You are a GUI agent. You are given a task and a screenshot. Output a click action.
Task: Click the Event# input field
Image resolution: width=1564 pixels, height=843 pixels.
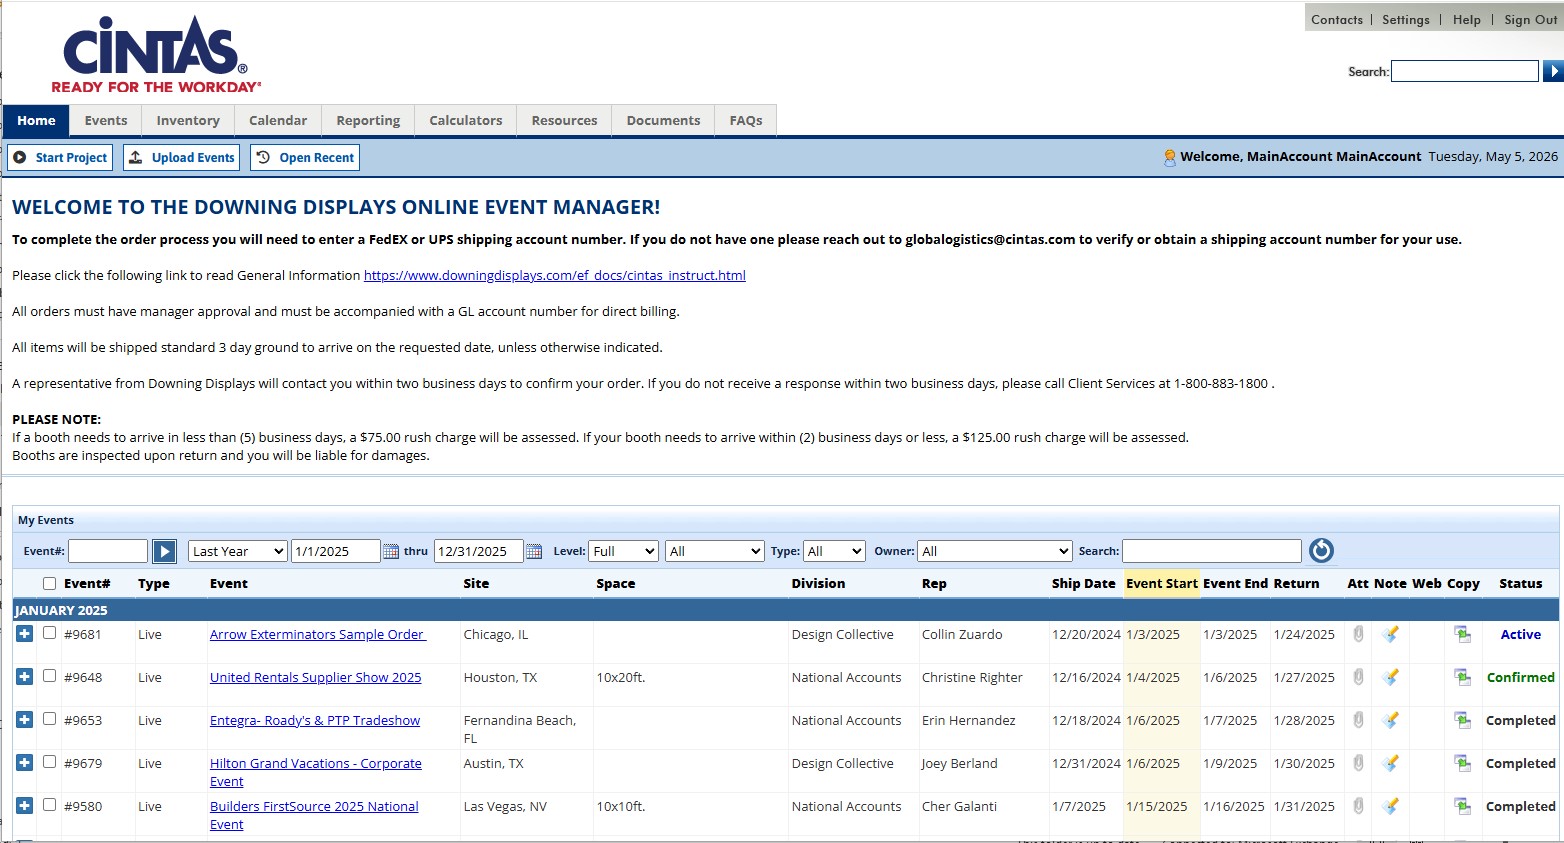point(108,551)
